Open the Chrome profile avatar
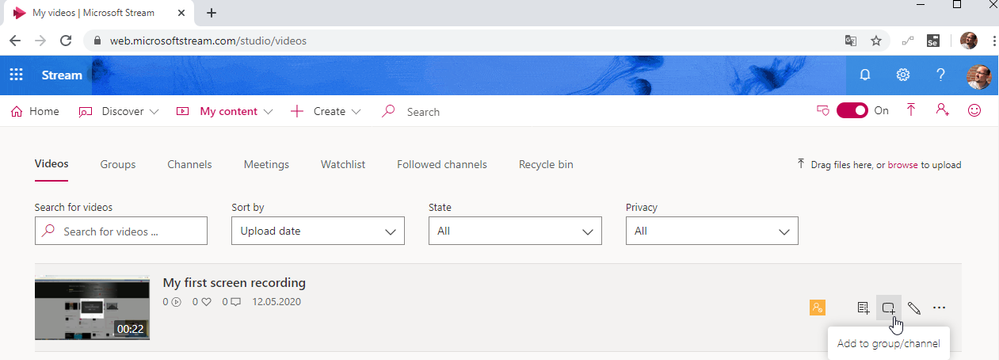 [968, 41]
